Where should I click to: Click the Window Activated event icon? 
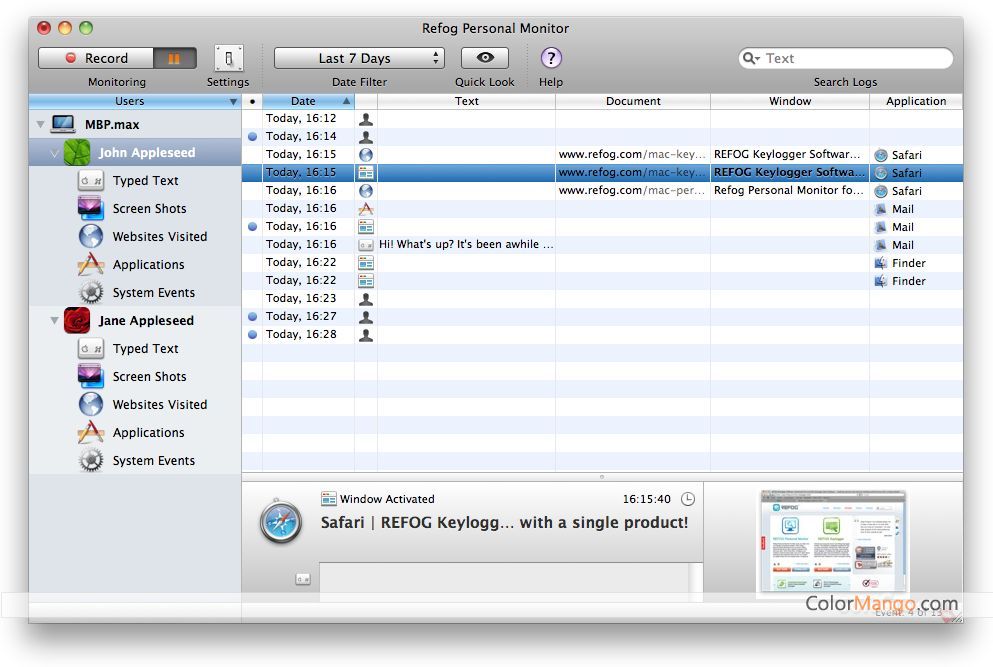click(x=328, y=499)
